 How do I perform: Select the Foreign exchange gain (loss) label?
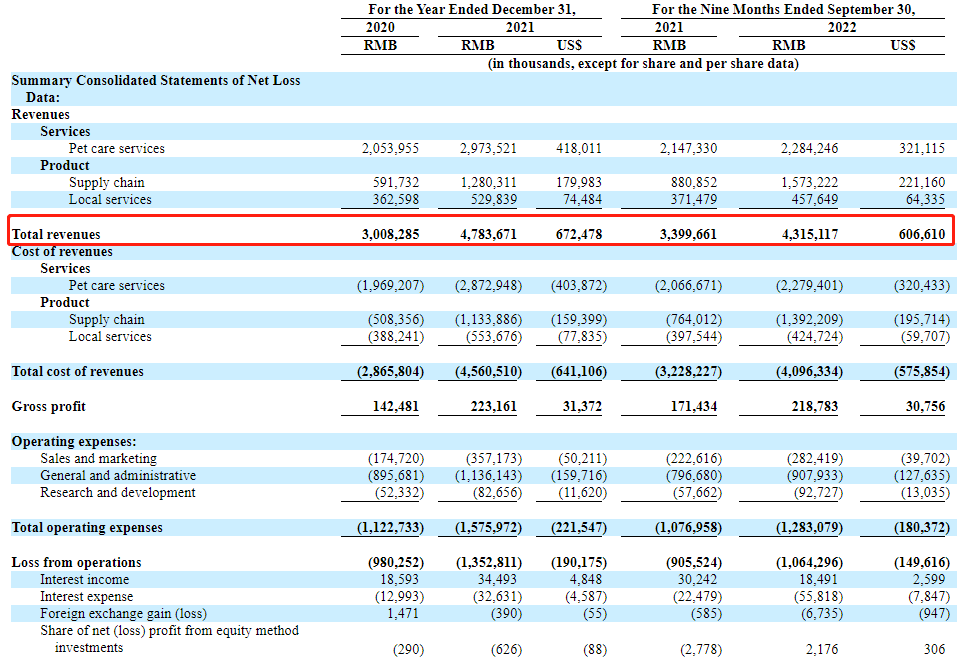[123, 614]
